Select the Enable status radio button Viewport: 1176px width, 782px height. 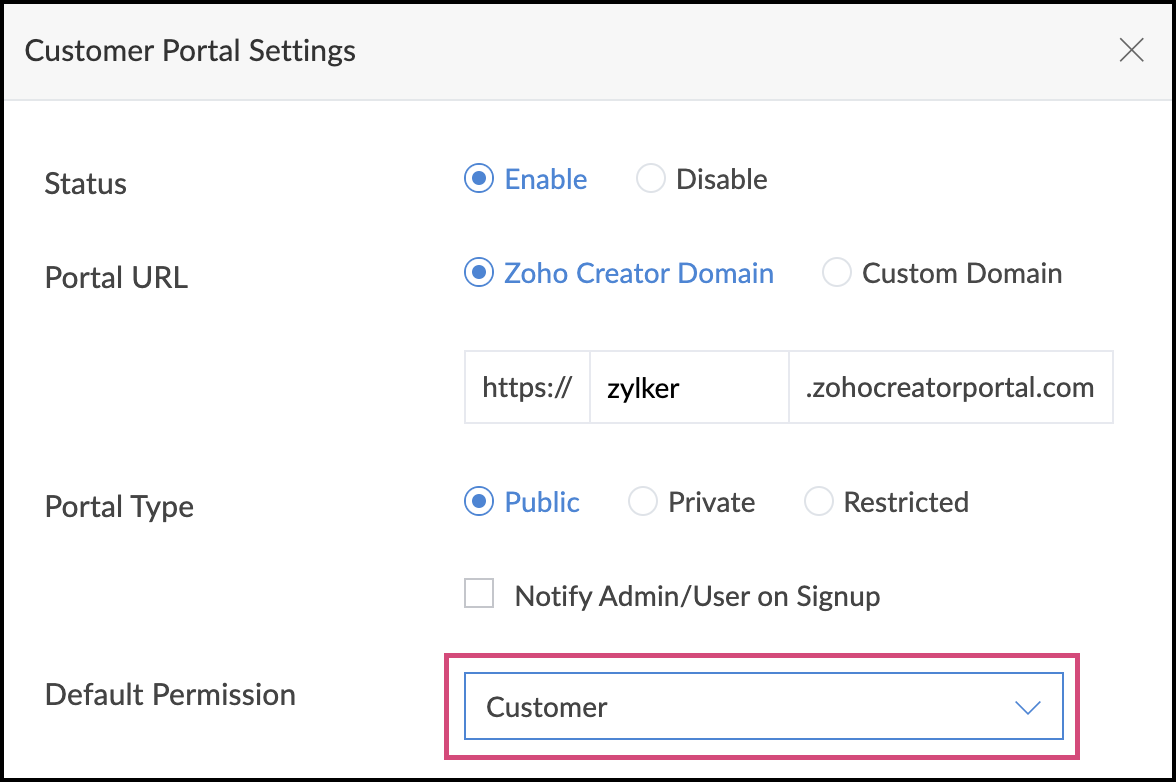tap(480, 179)
